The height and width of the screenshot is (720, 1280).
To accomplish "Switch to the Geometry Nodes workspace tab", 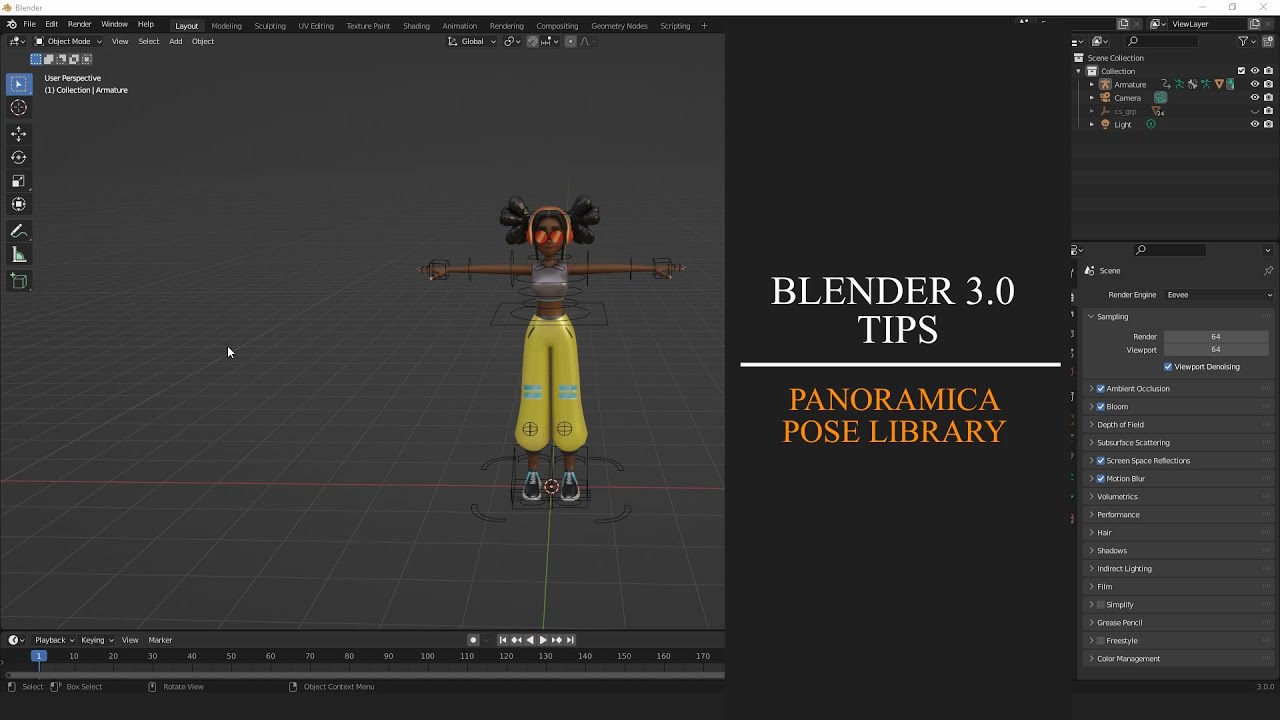I will tap(619, 26).
